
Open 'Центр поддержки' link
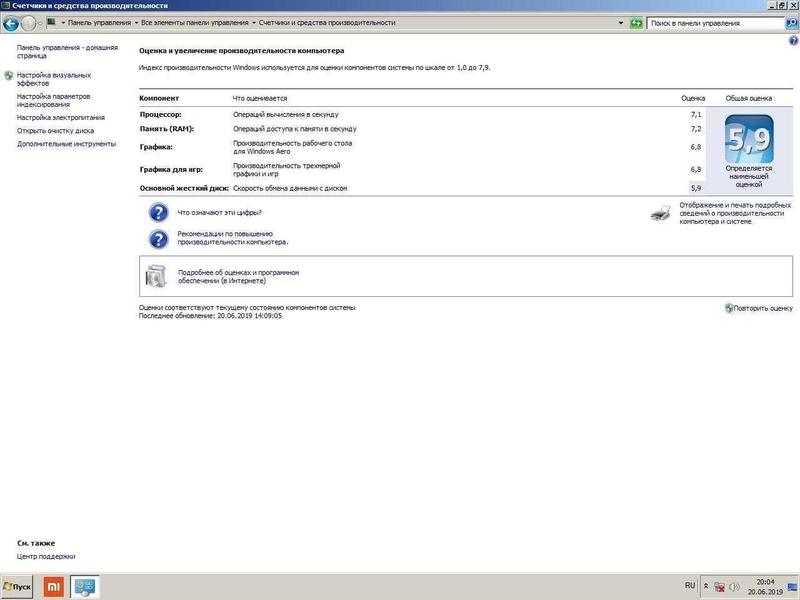tap(46, 556)
